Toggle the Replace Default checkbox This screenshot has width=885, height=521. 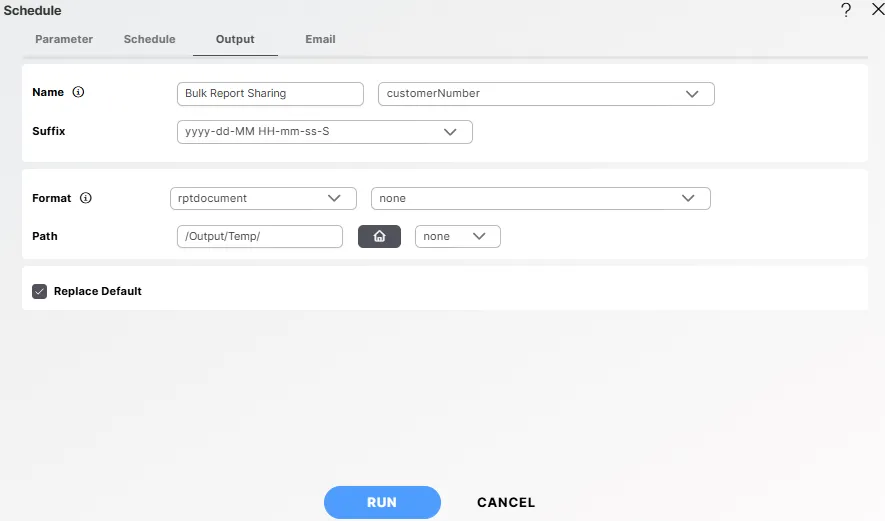tap(40, 291)
